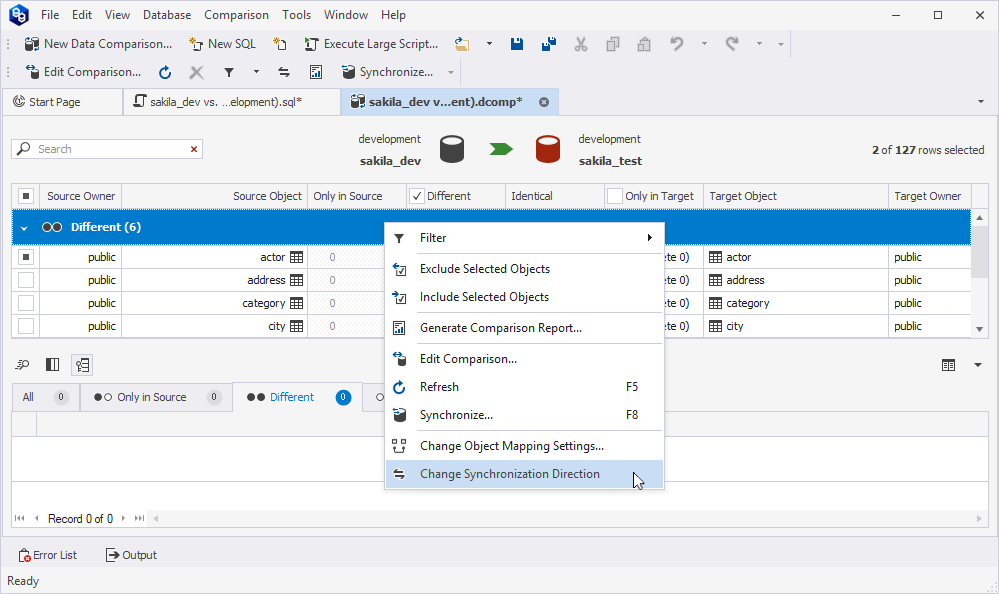Uncheck the Different column checkbox
This screenshot has height=594, width=999.
pos(417,196)
